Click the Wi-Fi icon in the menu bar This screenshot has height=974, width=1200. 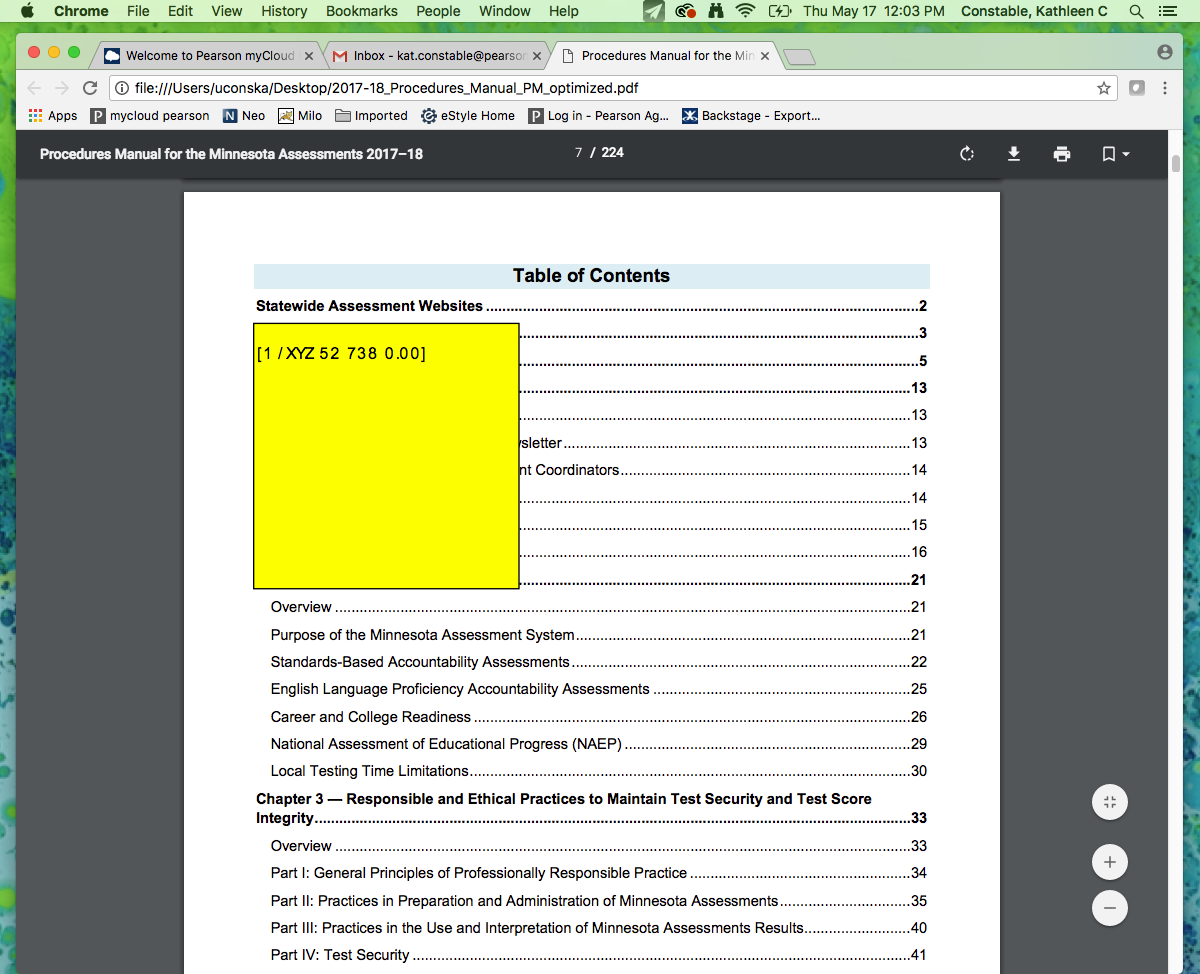click(746, 11)
